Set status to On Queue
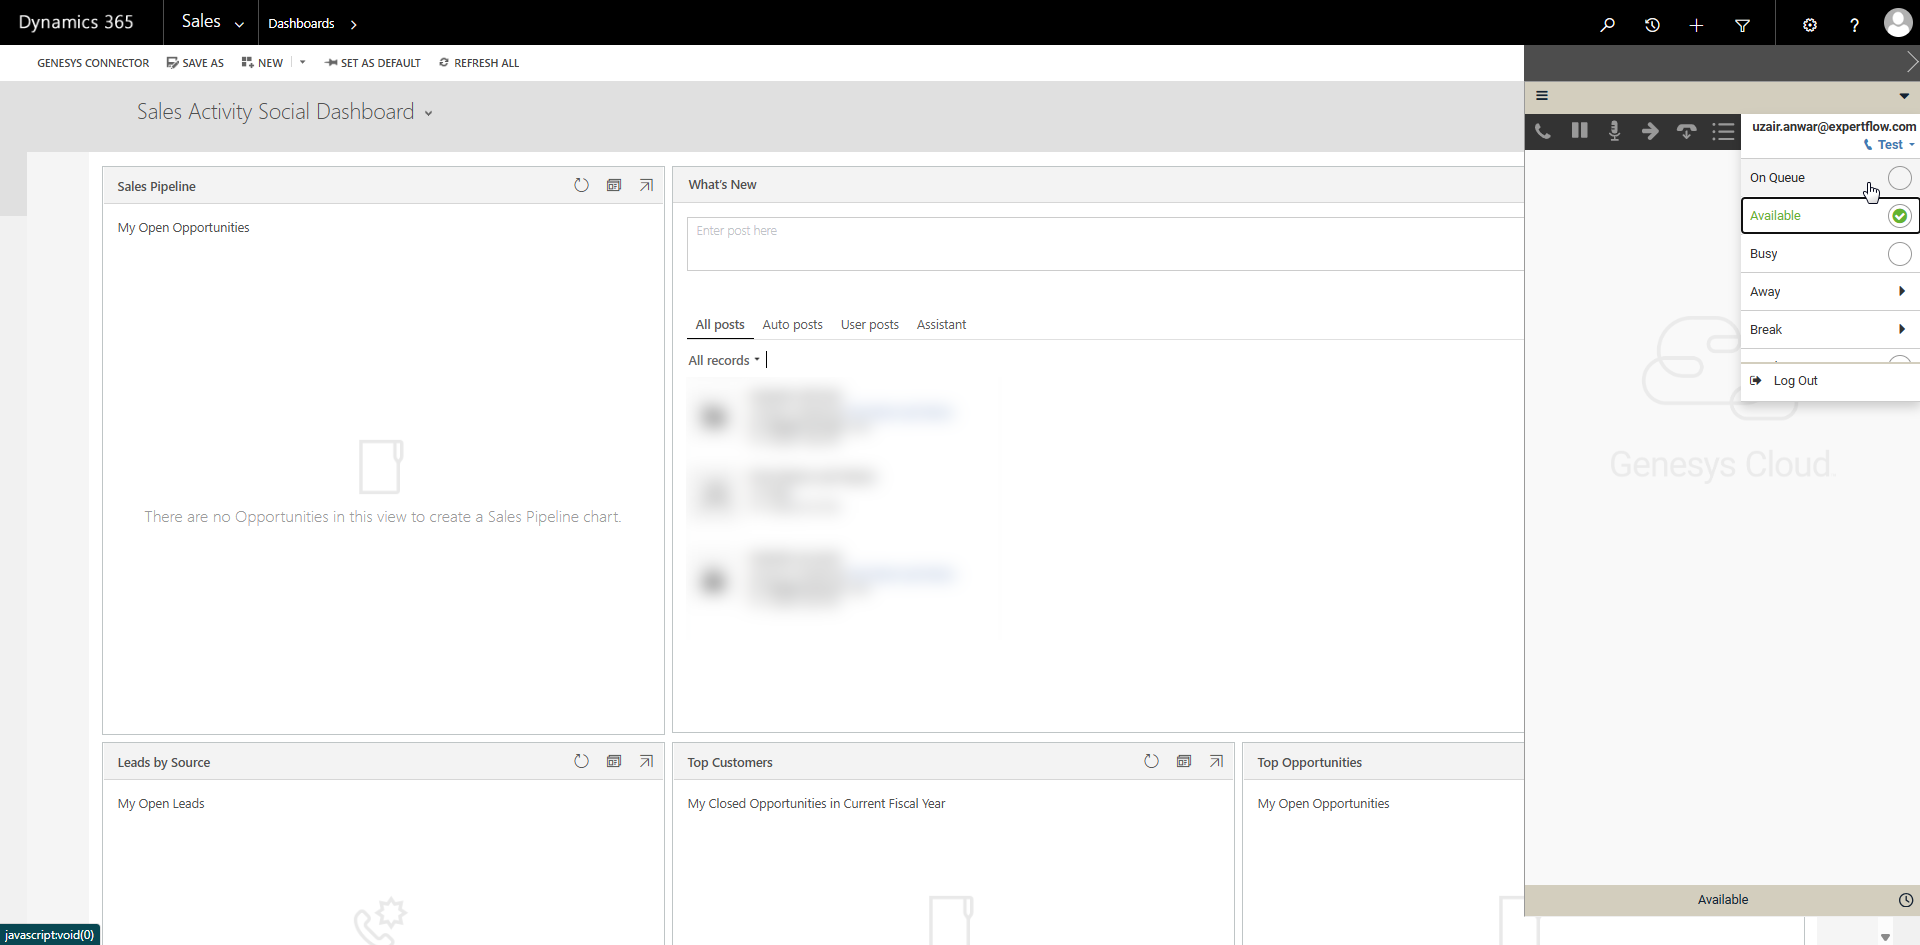This screenshot has width=1920, height=945. click(x=1899, y=178)
